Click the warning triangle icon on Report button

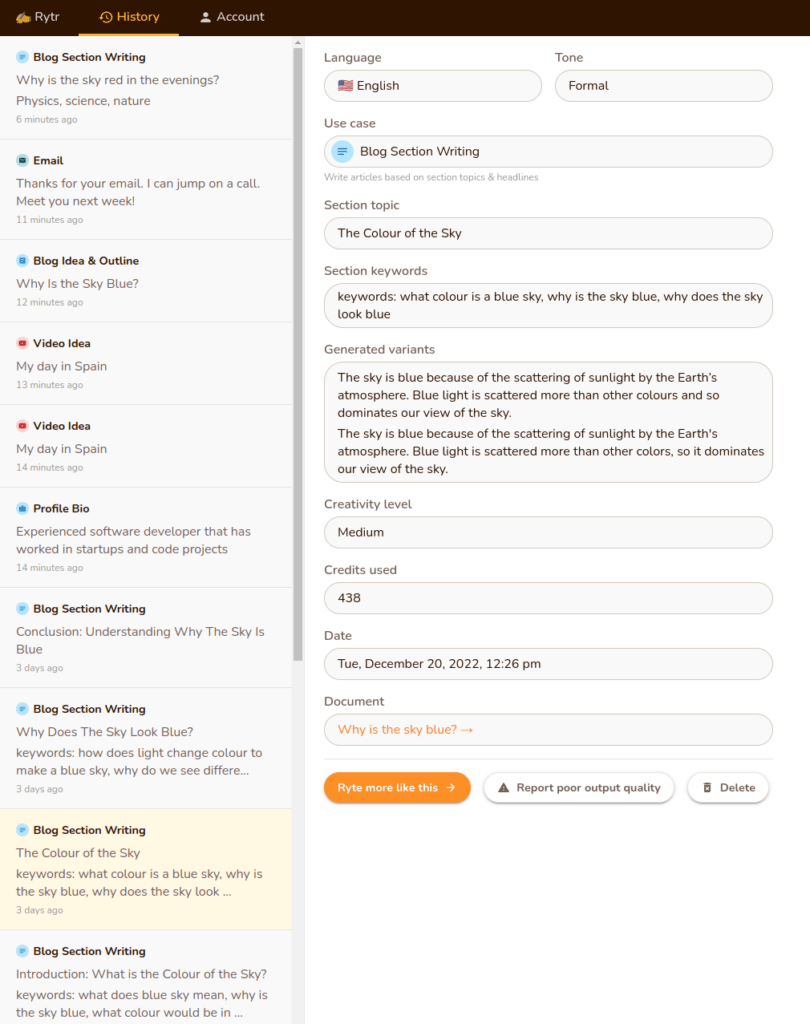[504, 788]
